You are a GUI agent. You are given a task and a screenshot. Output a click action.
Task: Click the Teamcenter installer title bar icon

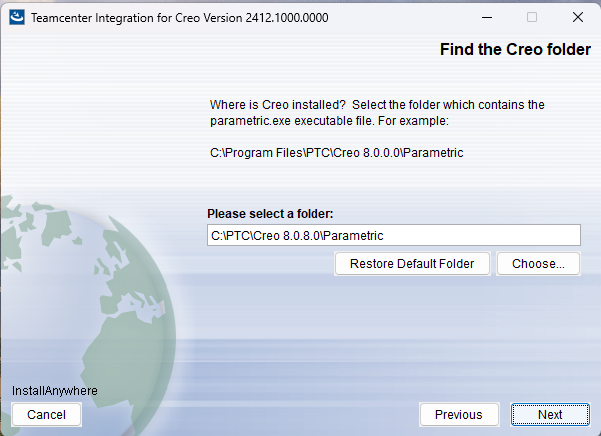coord(17,17)
